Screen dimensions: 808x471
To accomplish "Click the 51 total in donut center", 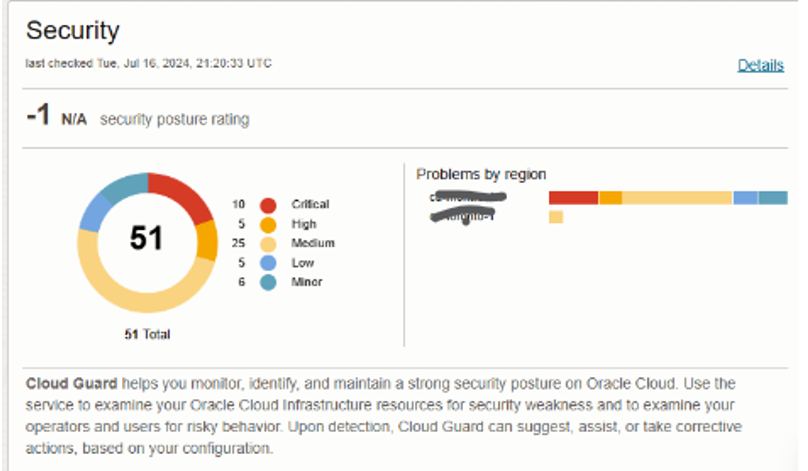I will tap(147, 239).
